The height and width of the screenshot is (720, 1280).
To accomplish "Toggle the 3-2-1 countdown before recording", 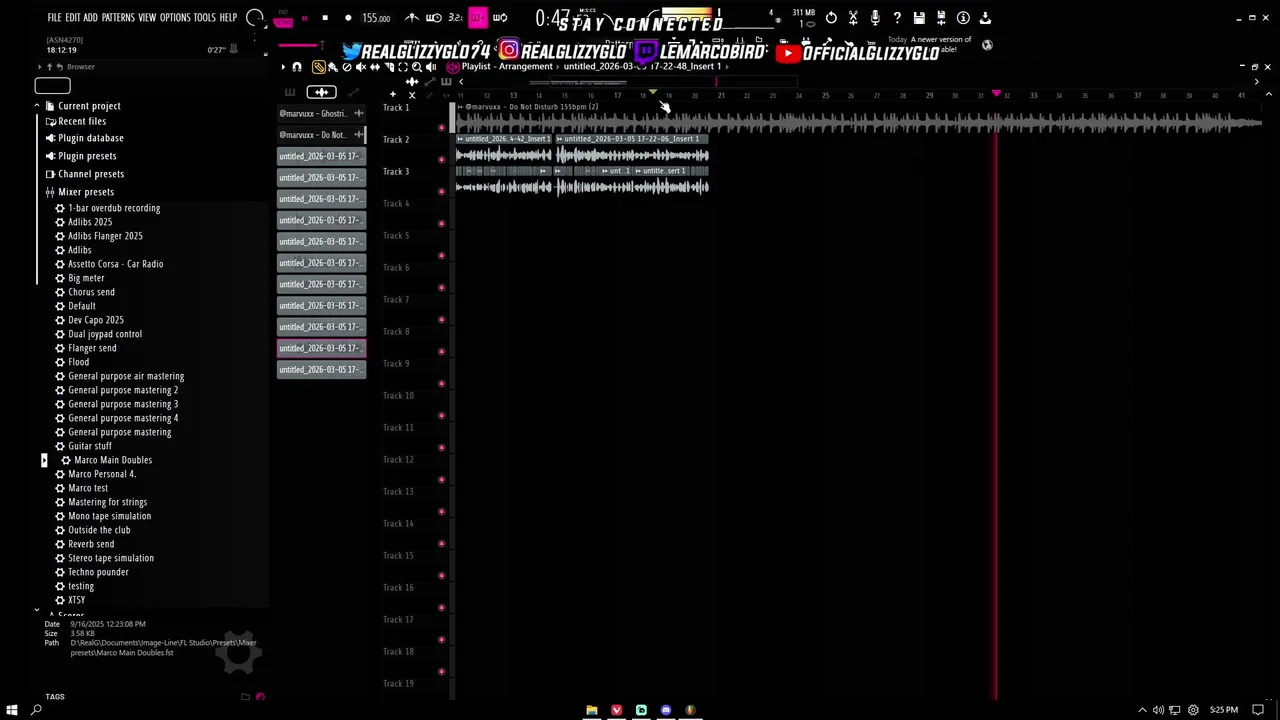I will [456, 18].
